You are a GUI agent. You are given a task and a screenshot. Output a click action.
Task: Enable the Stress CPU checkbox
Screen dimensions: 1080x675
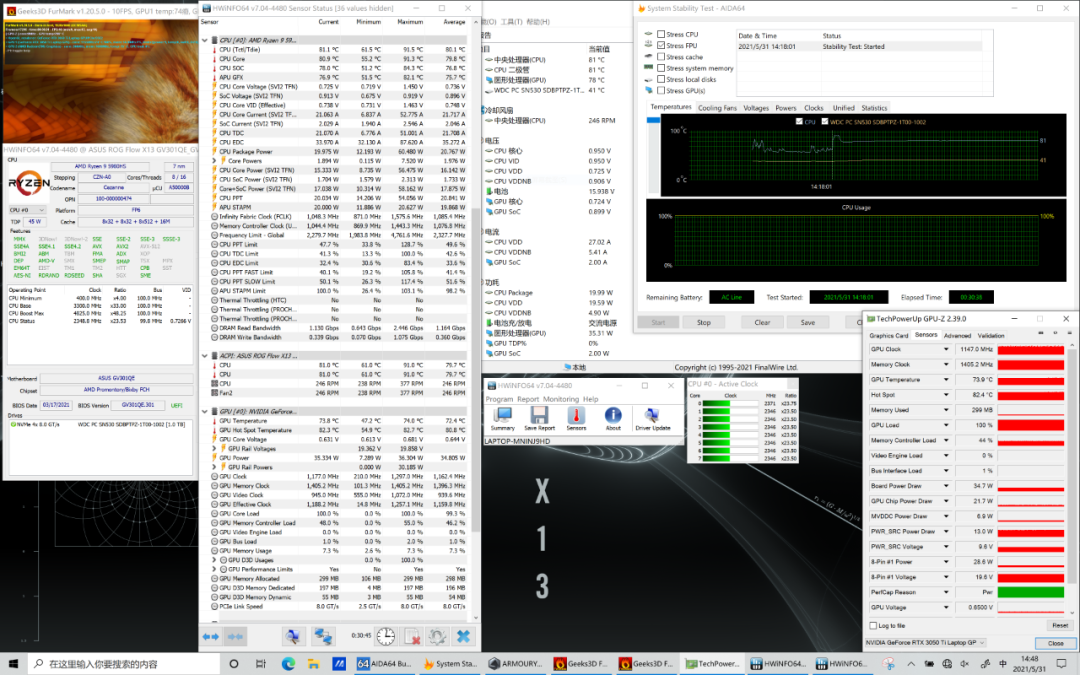659,35
